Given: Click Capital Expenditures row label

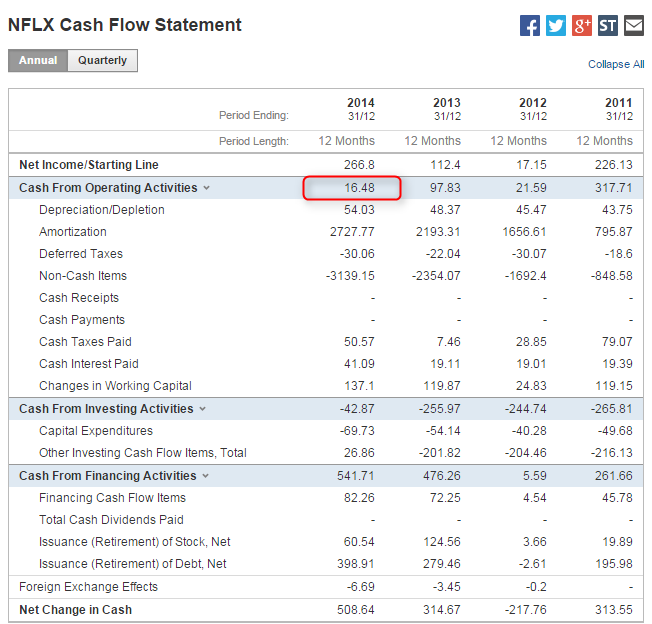Looking at the screenshot, I should coord(96,431).
